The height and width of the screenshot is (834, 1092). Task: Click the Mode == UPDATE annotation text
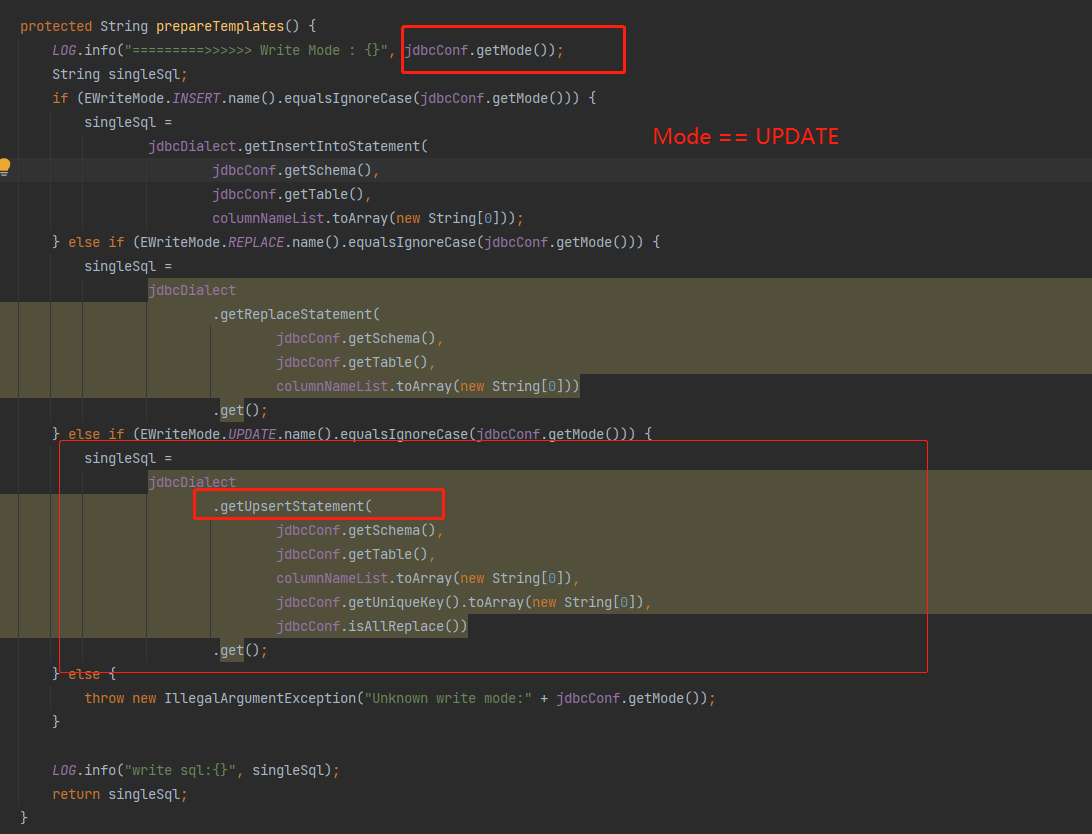click(x=745, y=136)
